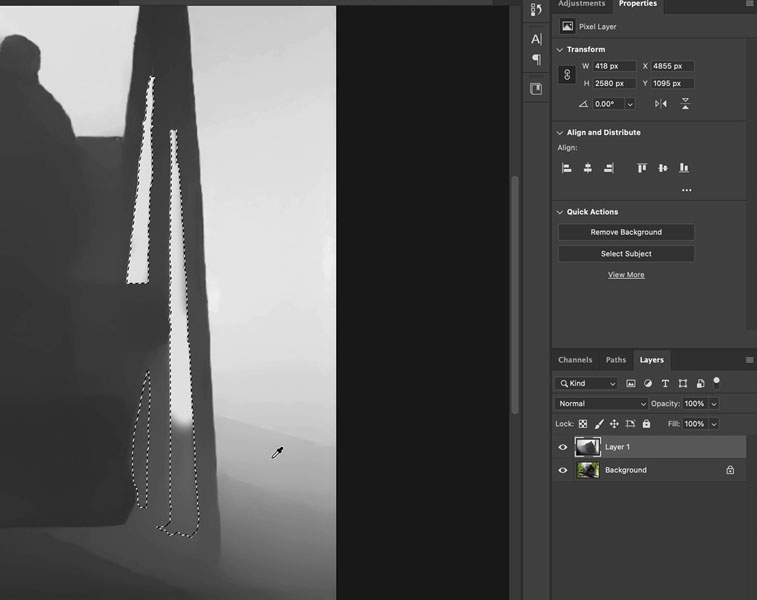Screen dimensions: 757x600
Task: Lock image pixels with brush icon
Action: pos(599,424)
